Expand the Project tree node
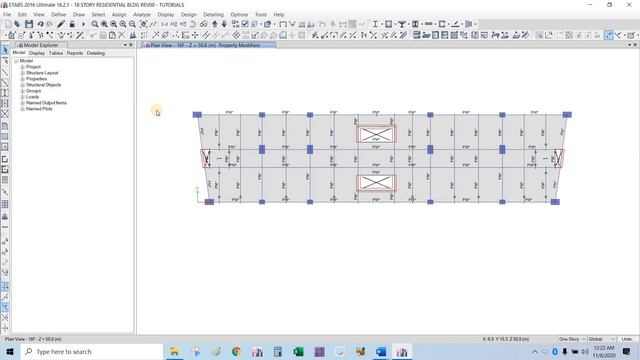Image resolution: width=640 pixels, height=360 pixels. [x=22, y=67]
